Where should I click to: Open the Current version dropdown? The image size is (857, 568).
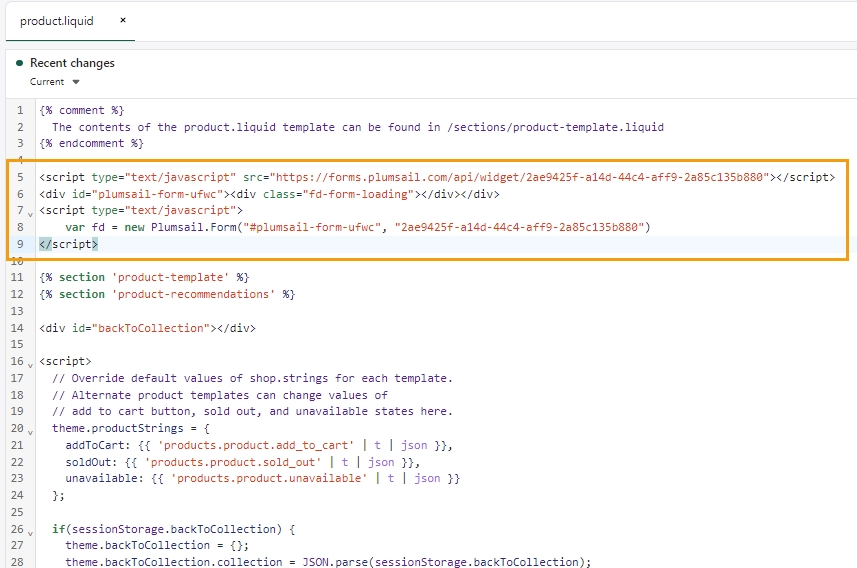tap(55, 82)
